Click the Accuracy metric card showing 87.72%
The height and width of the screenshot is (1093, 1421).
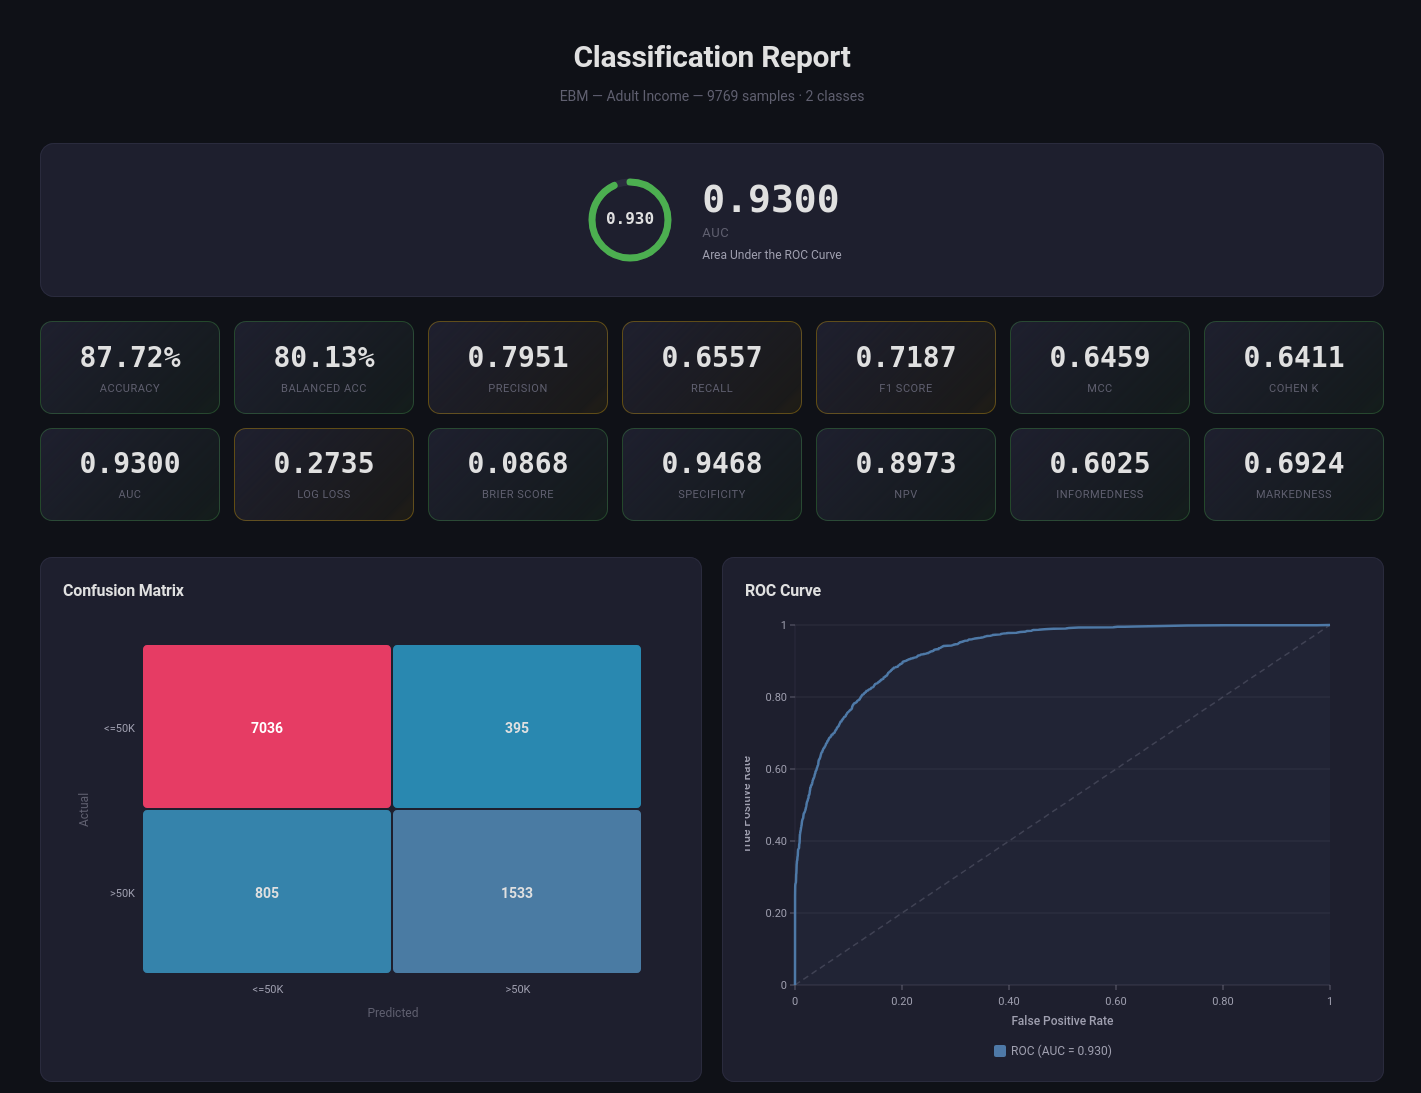tap(129, 367)
